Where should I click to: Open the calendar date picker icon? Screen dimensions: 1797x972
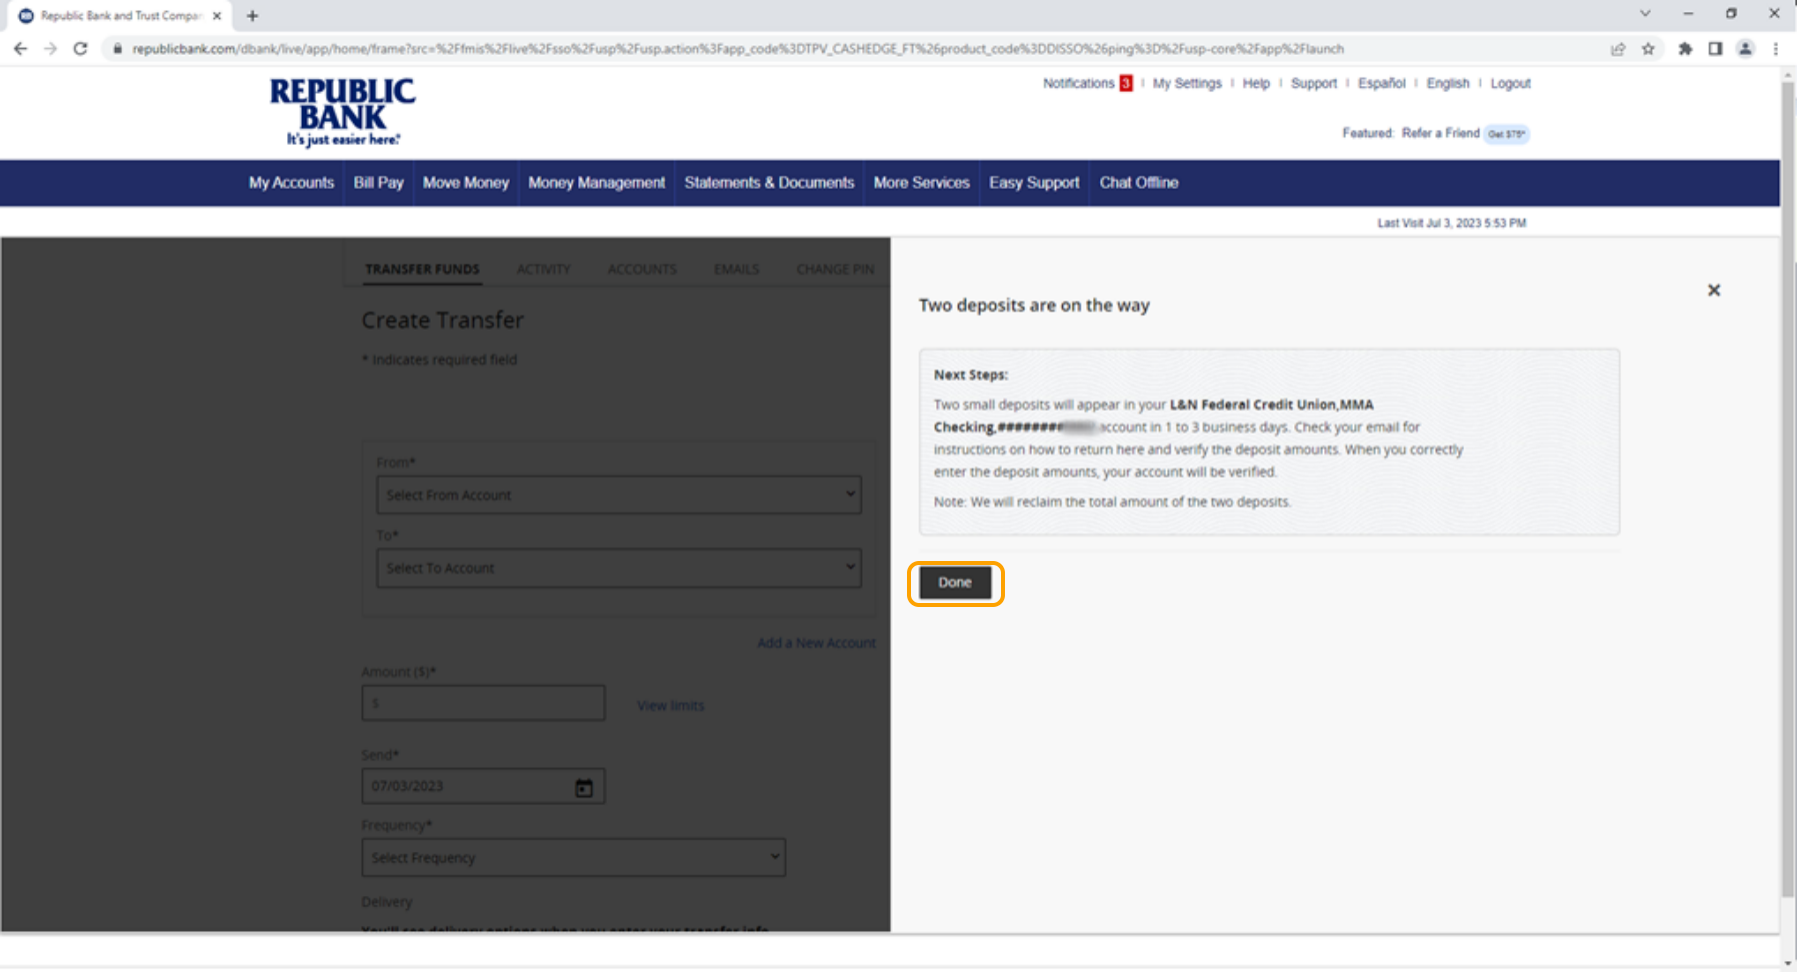(584, 788)
